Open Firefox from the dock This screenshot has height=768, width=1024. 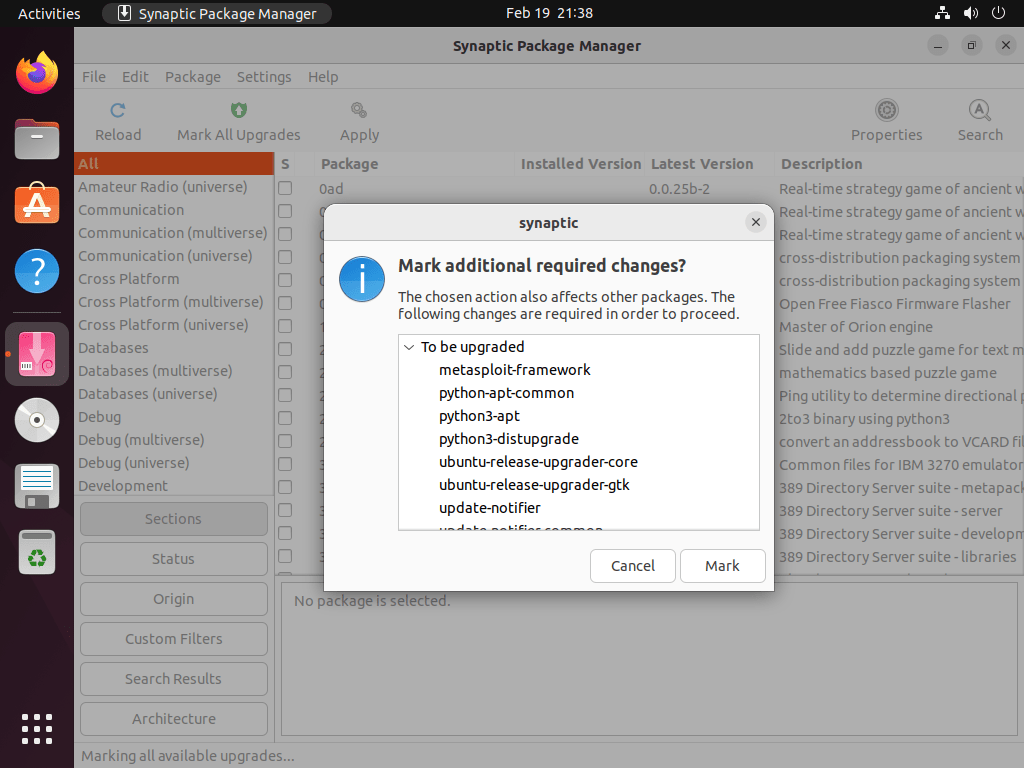(37, 73)
